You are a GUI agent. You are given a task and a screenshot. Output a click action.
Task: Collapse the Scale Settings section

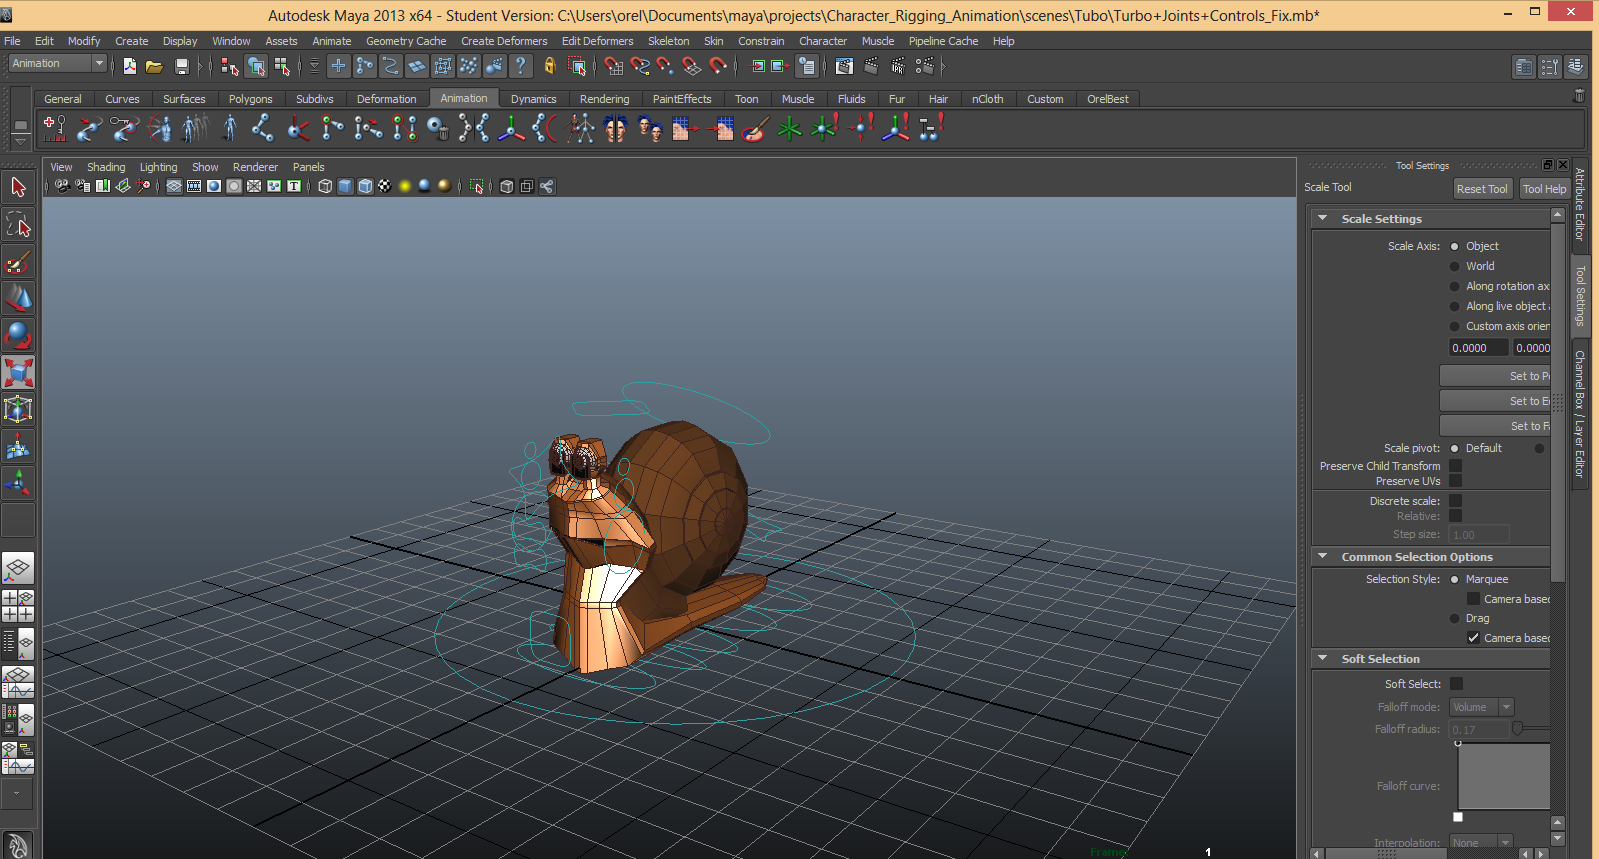point(1323,219)
